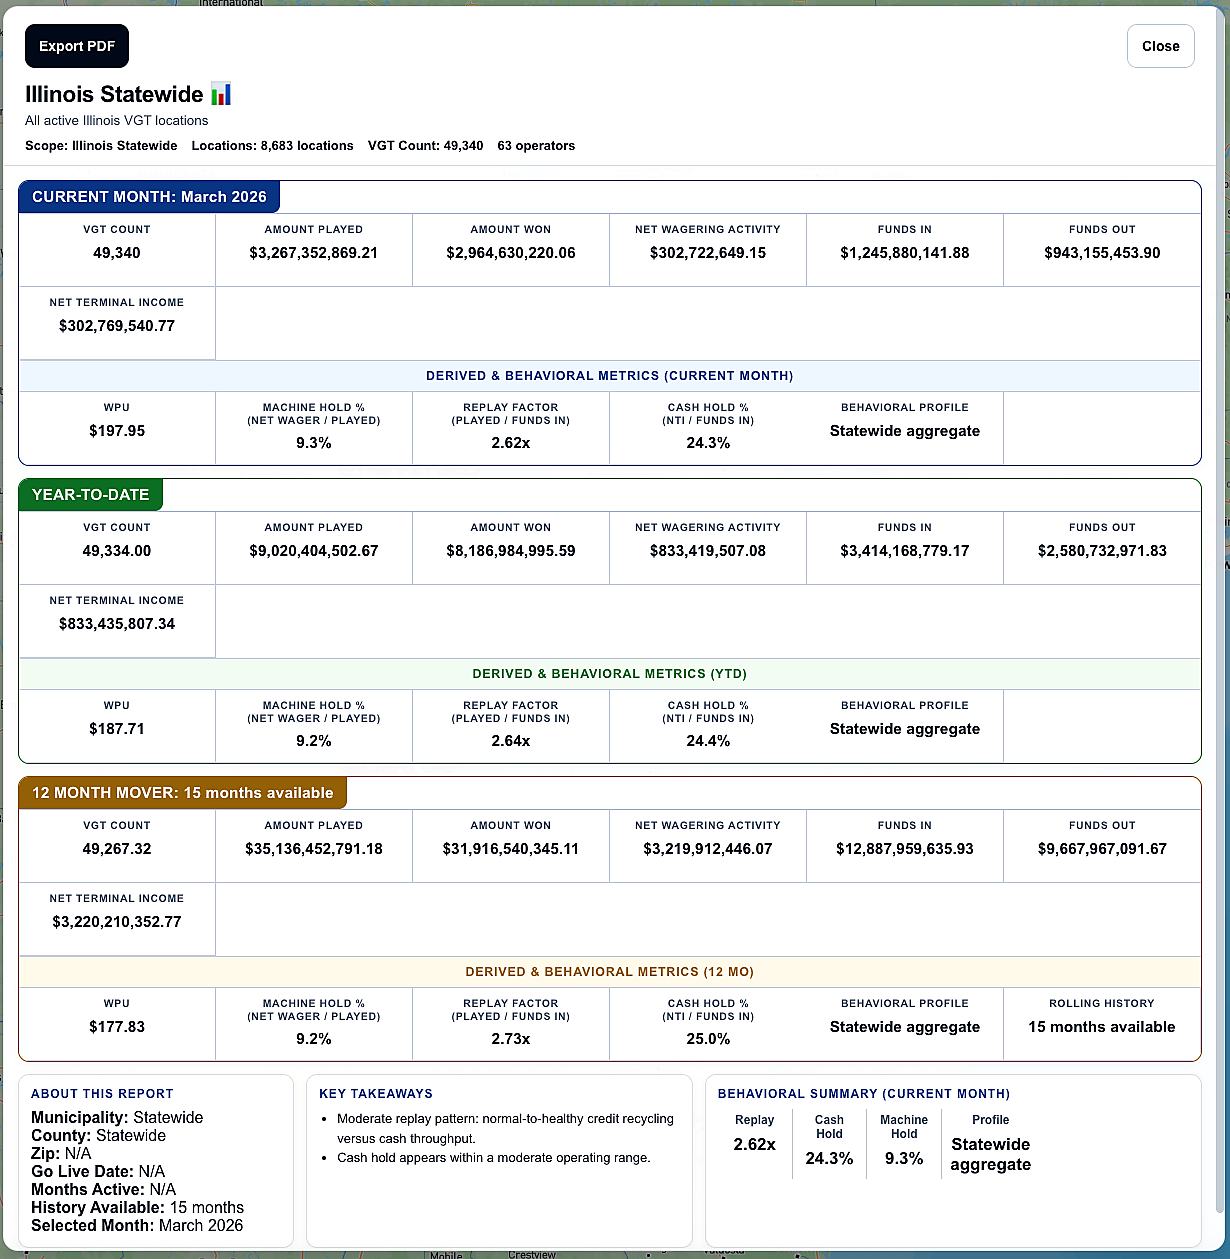The width and height of the screenshot is (1230, 1259).
Task: Click Funds In value $1,245,880,141.88
Action: tap(905, 253)
